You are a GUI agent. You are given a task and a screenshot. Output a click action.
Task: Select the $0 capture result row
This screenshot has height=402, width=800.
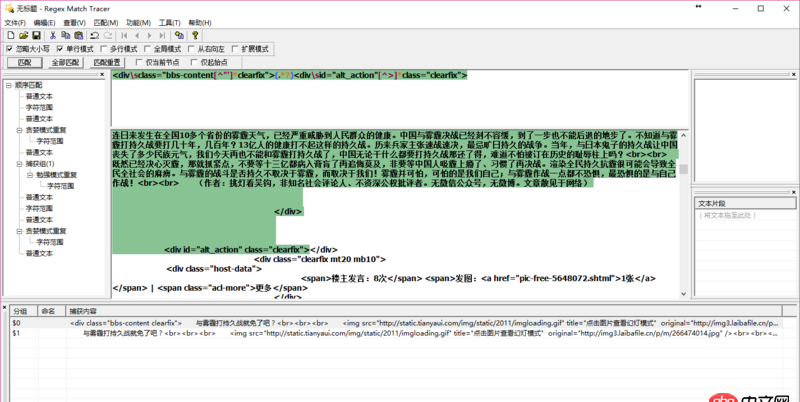pyautogui.click(x=396, y=323)
